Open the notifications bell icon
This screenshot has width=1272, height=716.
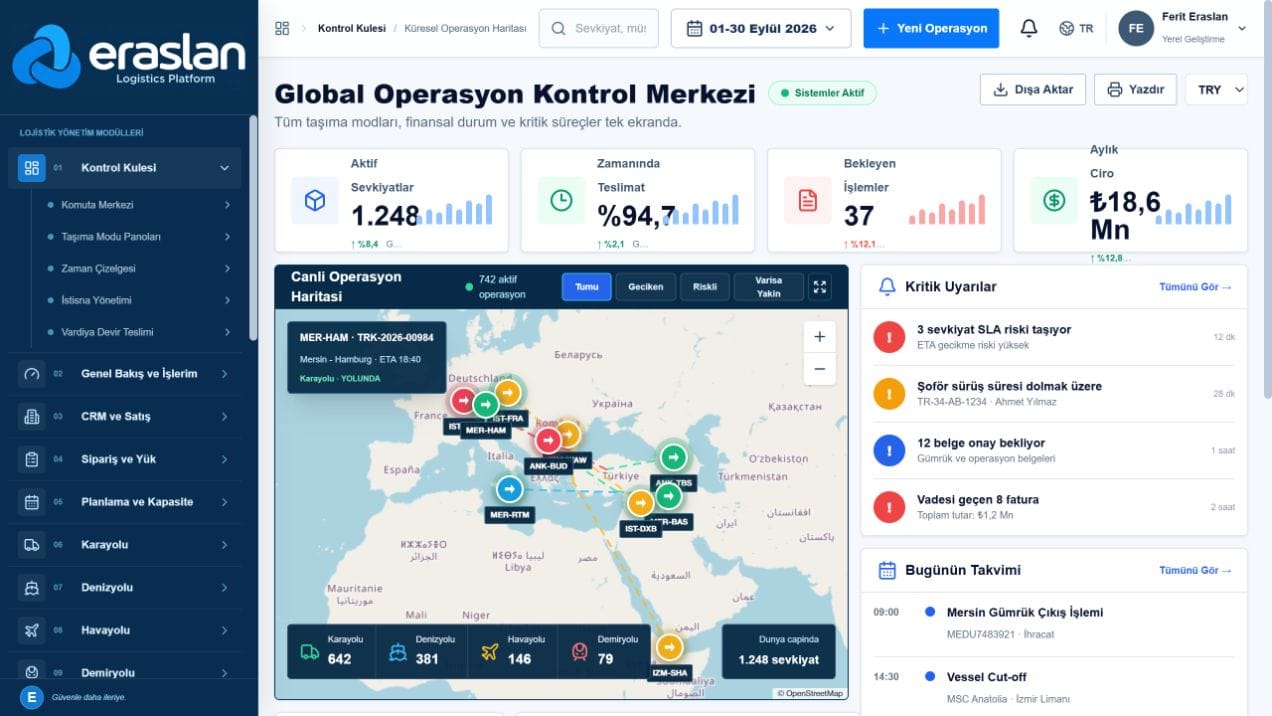click(x=1028, y=28)
